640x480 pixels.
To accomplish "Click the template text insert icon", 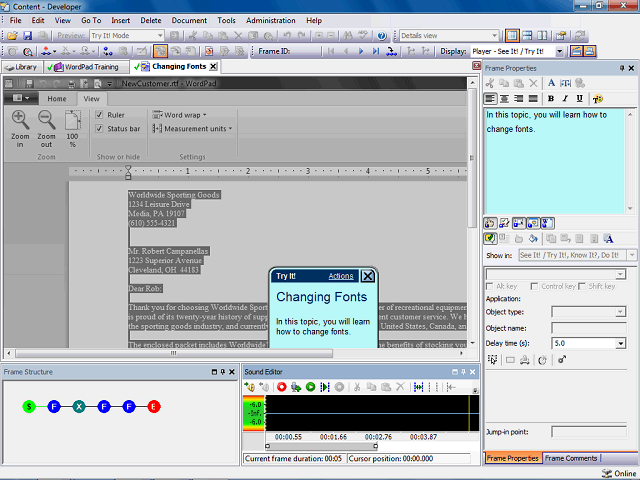I will (565, 83).
